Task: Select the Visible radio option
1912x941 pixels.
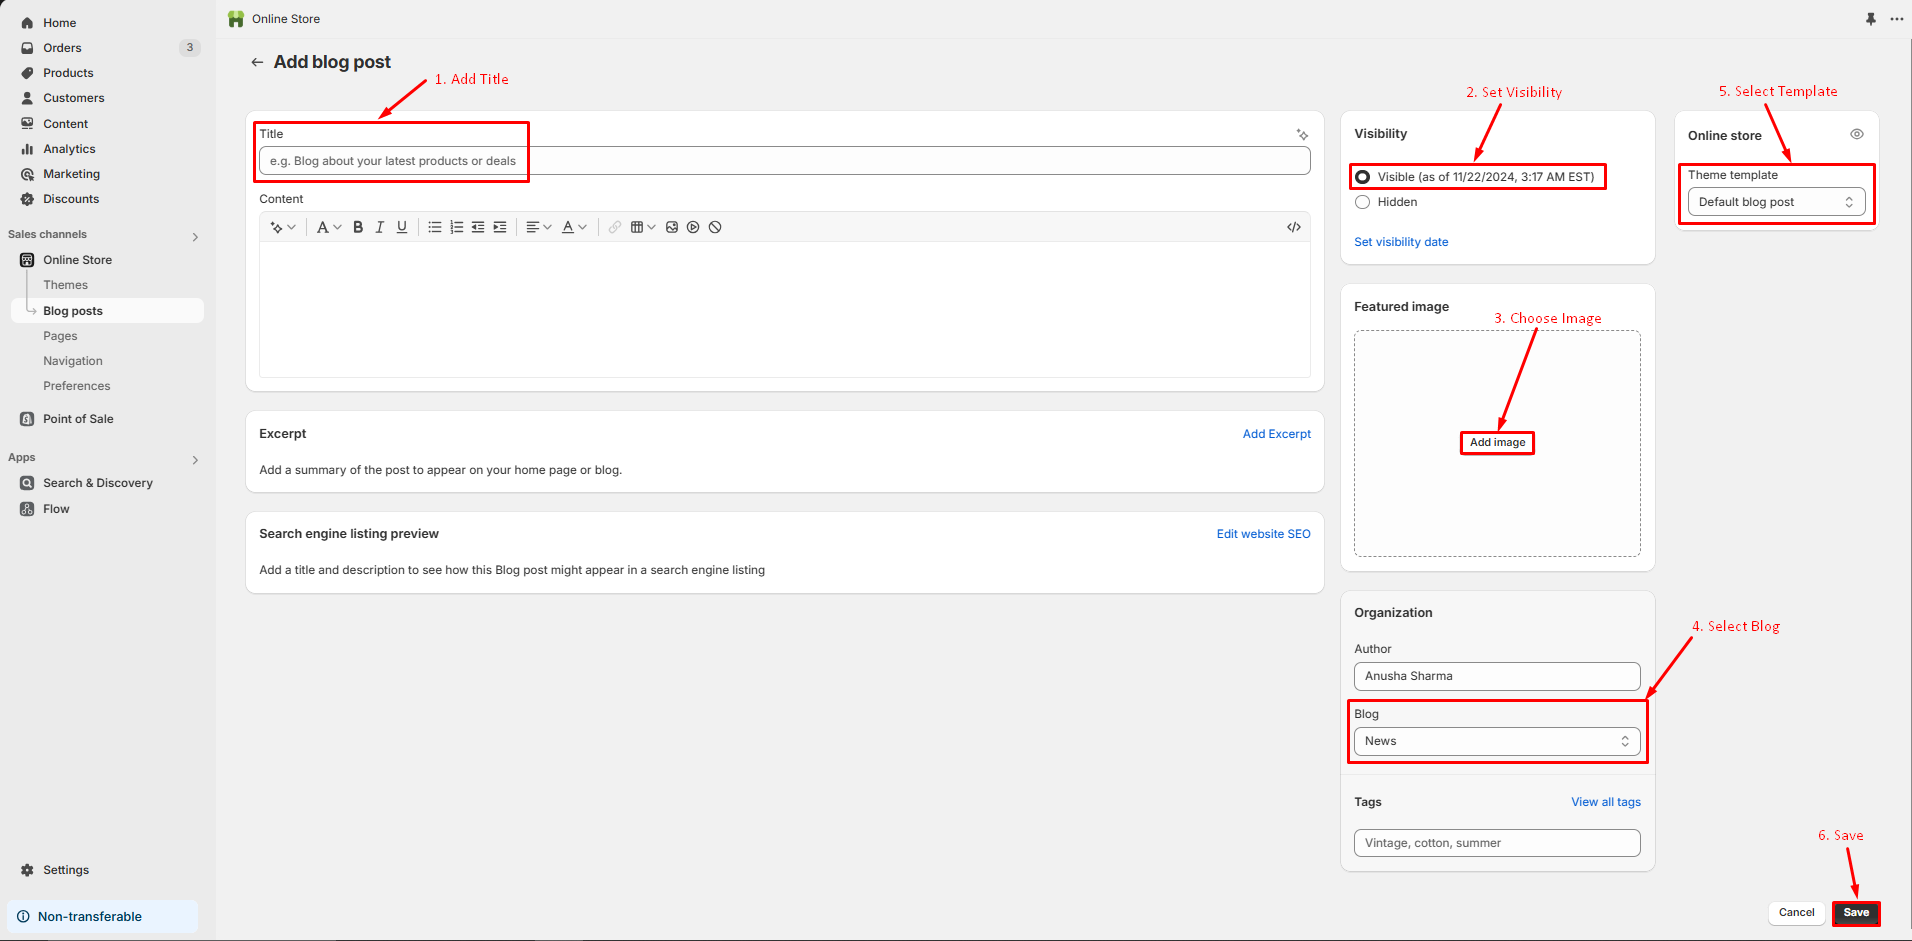Action: point(1362,177)
